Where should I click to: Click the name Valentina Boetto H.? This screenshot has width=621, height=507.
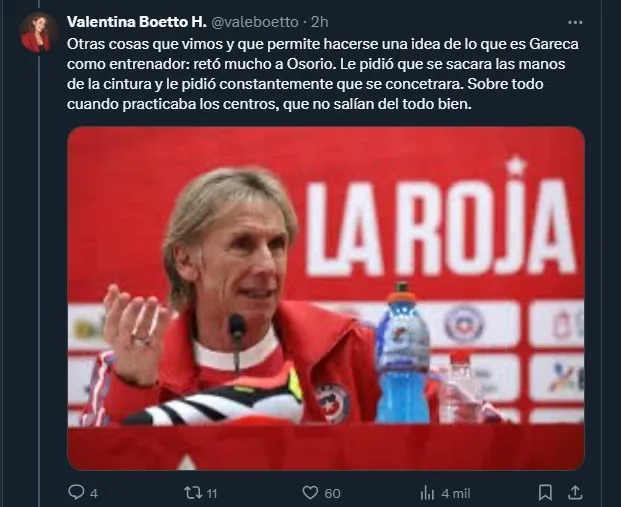tap(137, 22)
